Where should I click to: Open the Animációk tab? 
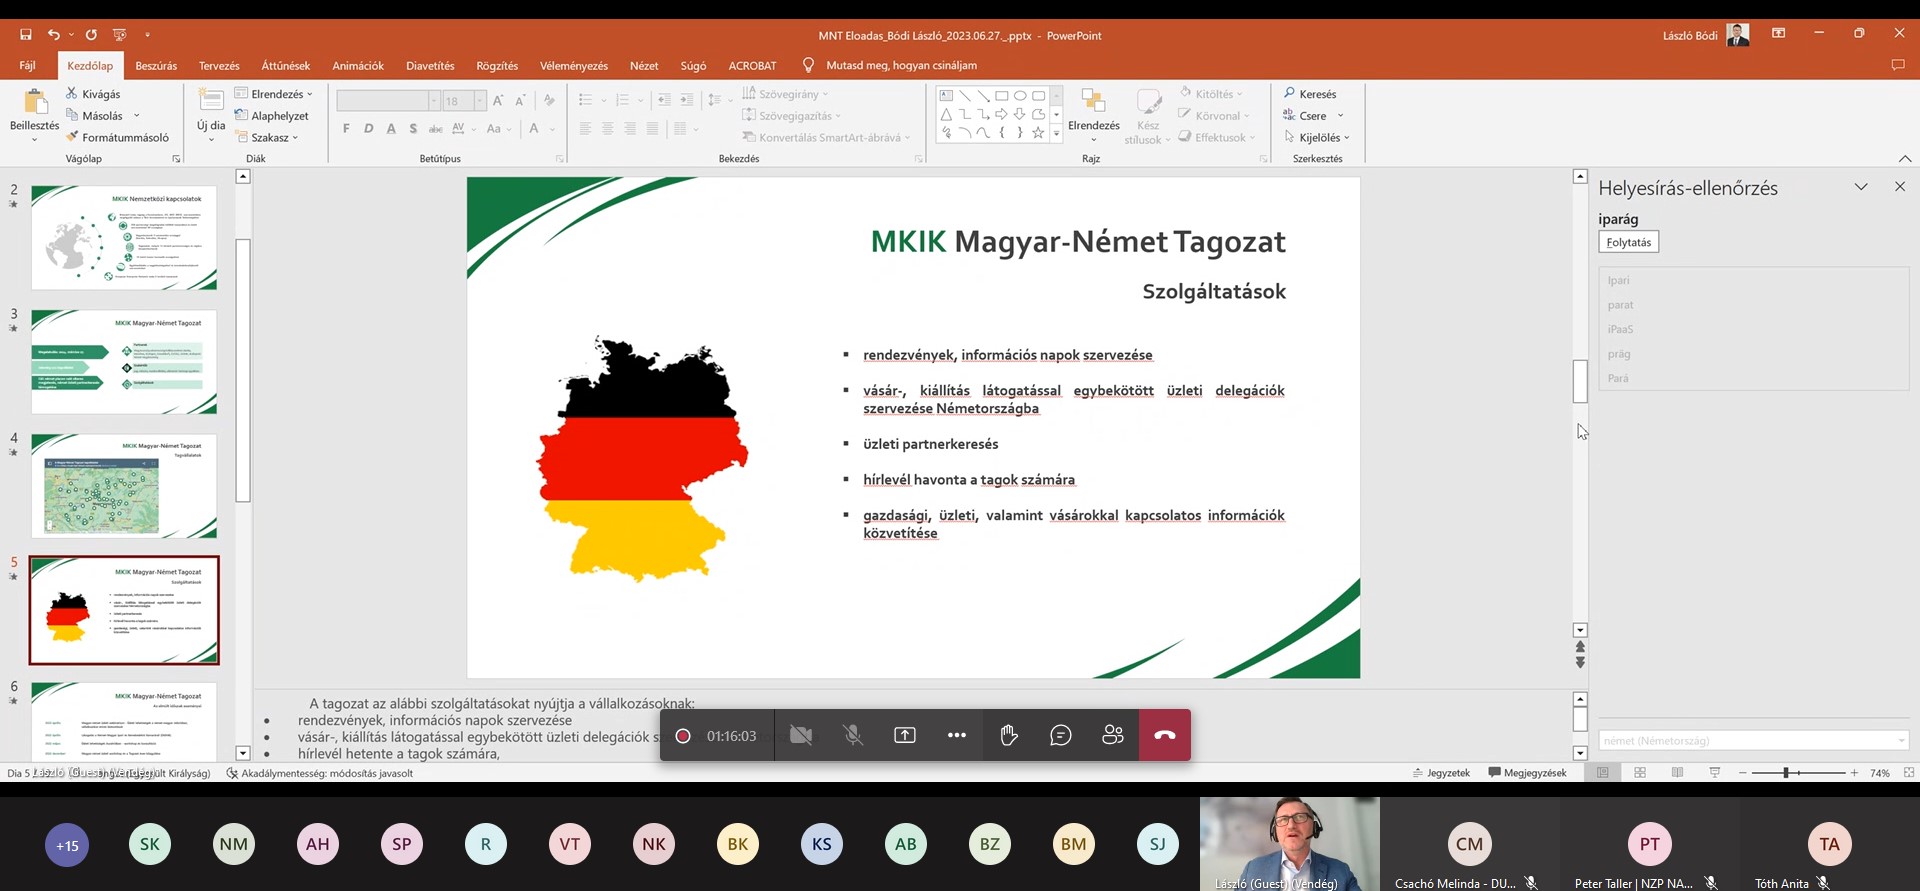(358, 65)
